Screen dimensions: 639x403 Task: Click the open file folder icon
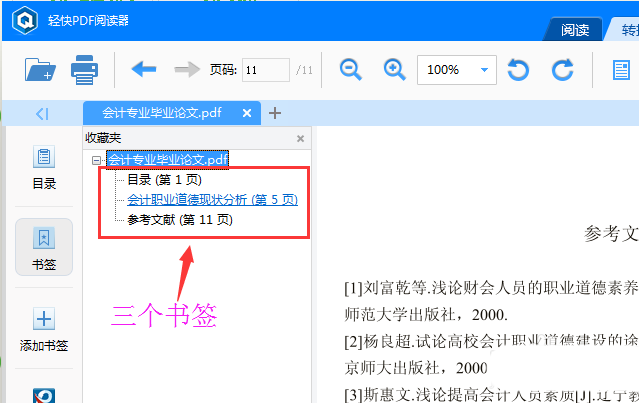pyautogui.click(x=38, y=70)
